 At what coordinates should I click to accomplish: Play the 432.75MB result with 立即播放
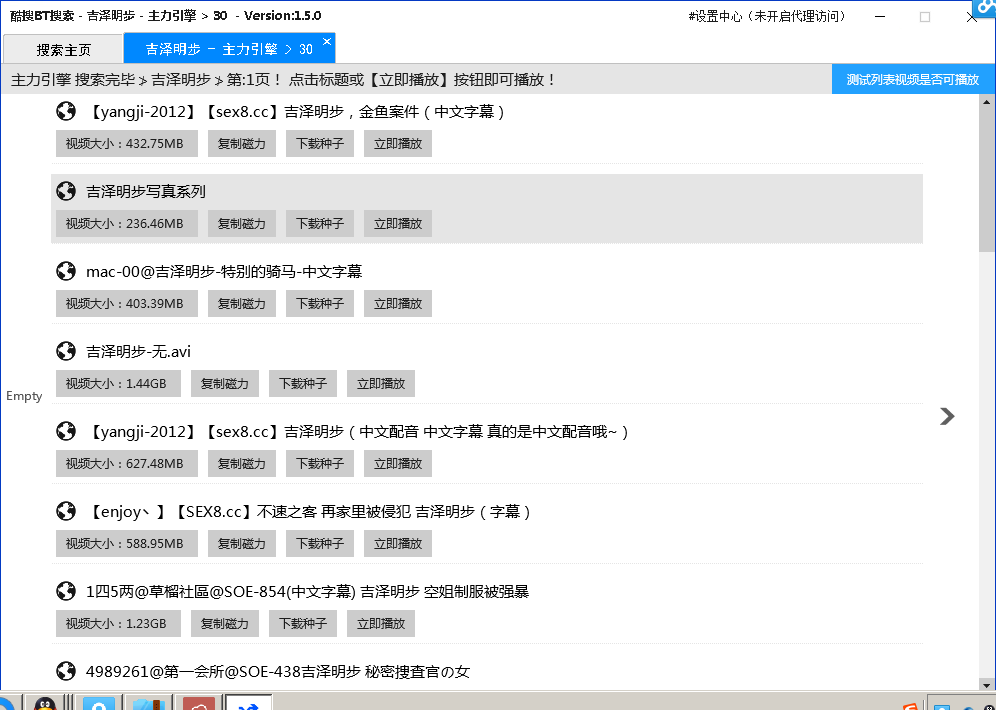[x=398, y=144]
